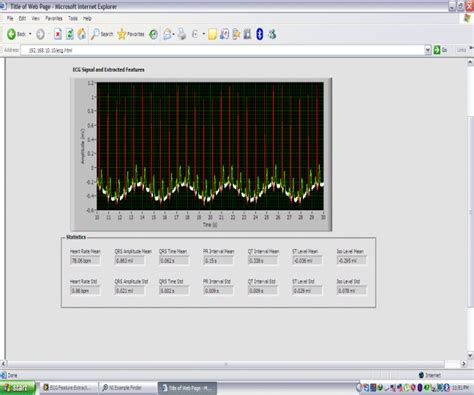Click the Internet zone status indicator
Image resolution: width=474 pixels, height=395 pixels.
tap(430, 375)
